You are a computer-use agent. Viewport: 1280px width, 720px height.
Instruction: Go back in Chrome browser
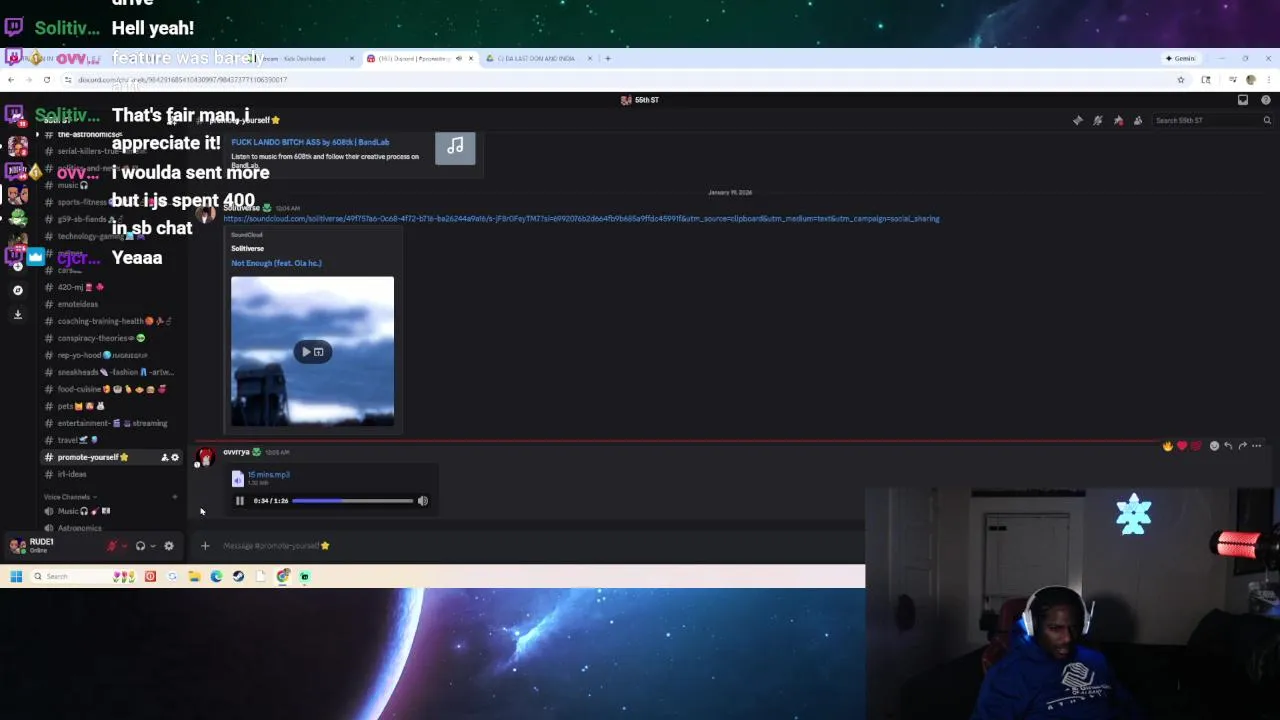click(11, 80)
